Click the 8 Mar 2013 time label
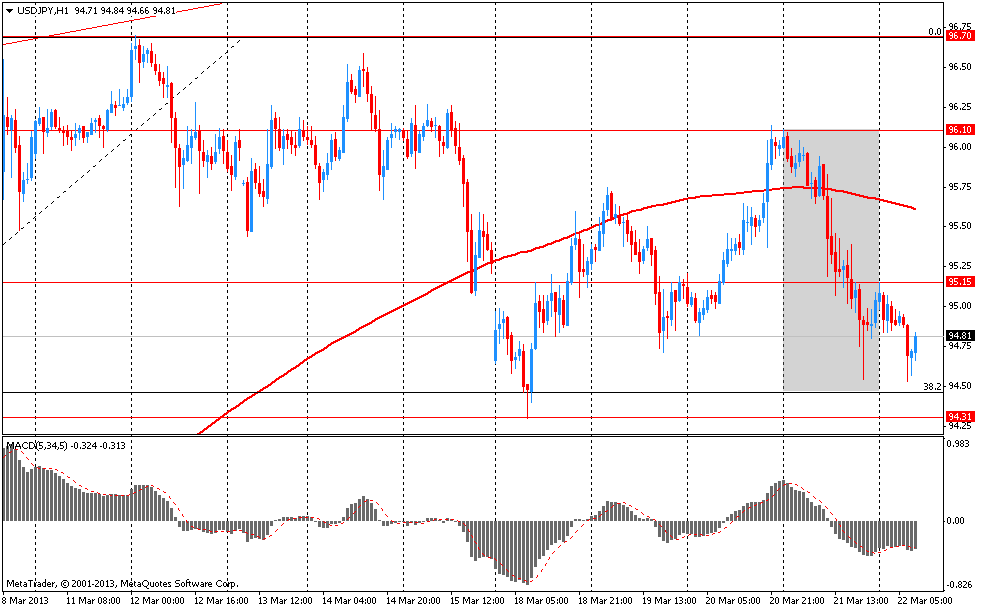Image resolution: width=983 pixels, height=609 pixels. [26, 600]
